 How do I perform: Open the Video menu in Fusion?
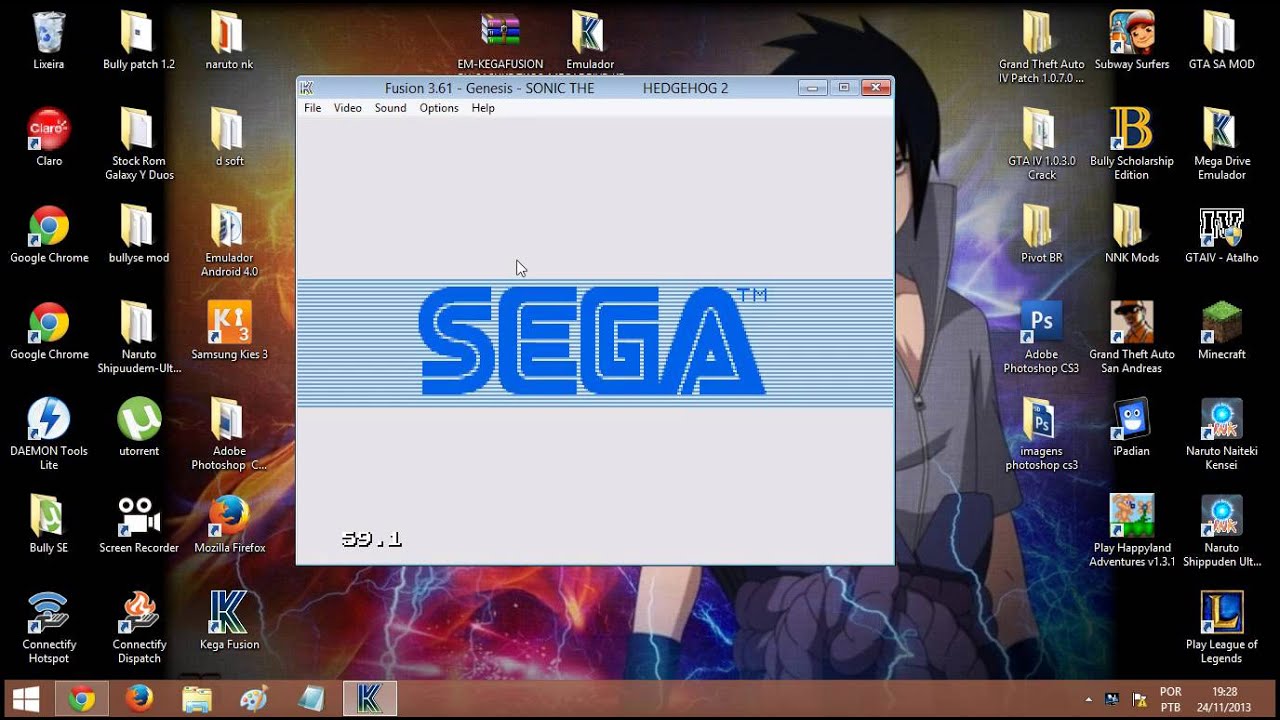[348, 108]
